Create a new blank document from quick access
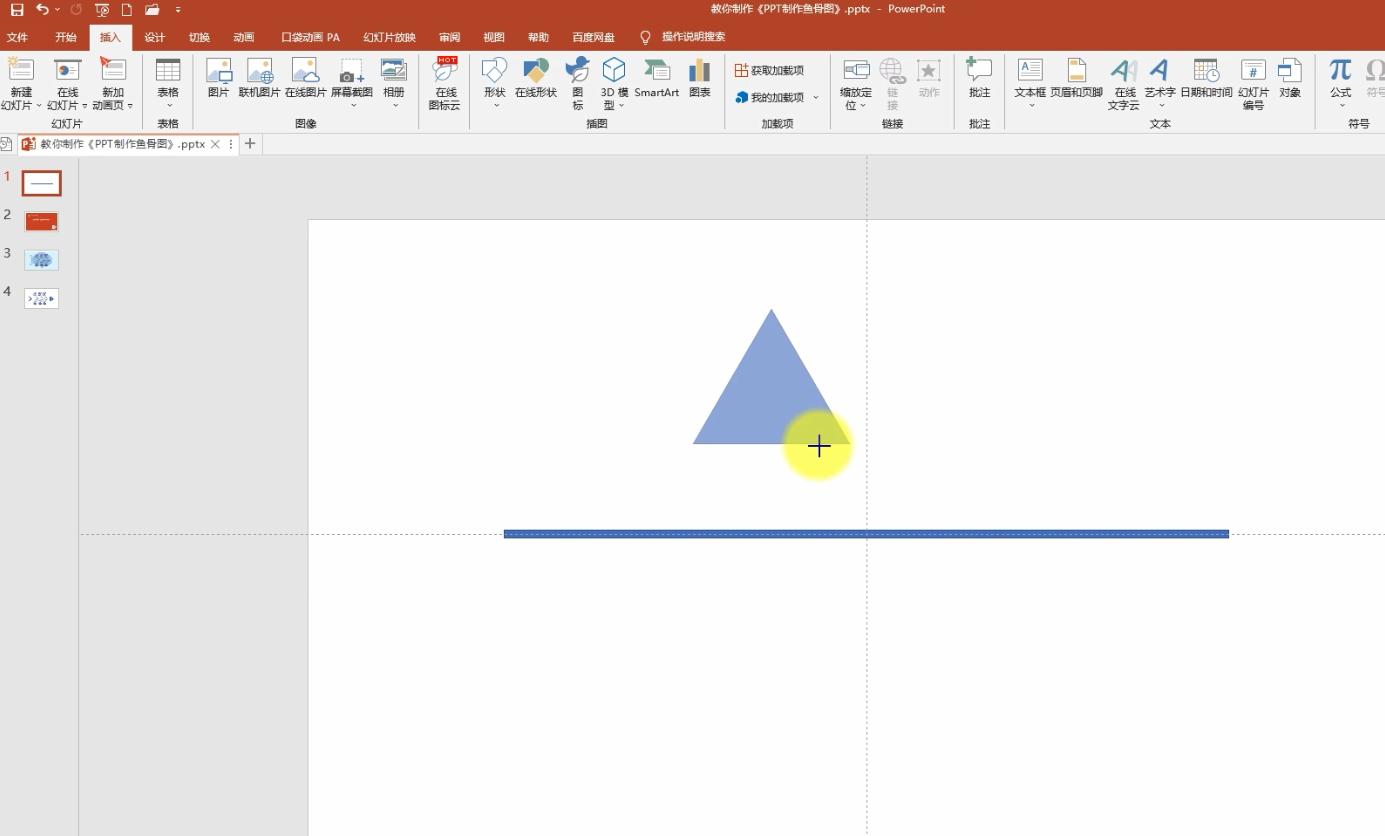This screenshot has height=836, width=1385. coord(127,10)
